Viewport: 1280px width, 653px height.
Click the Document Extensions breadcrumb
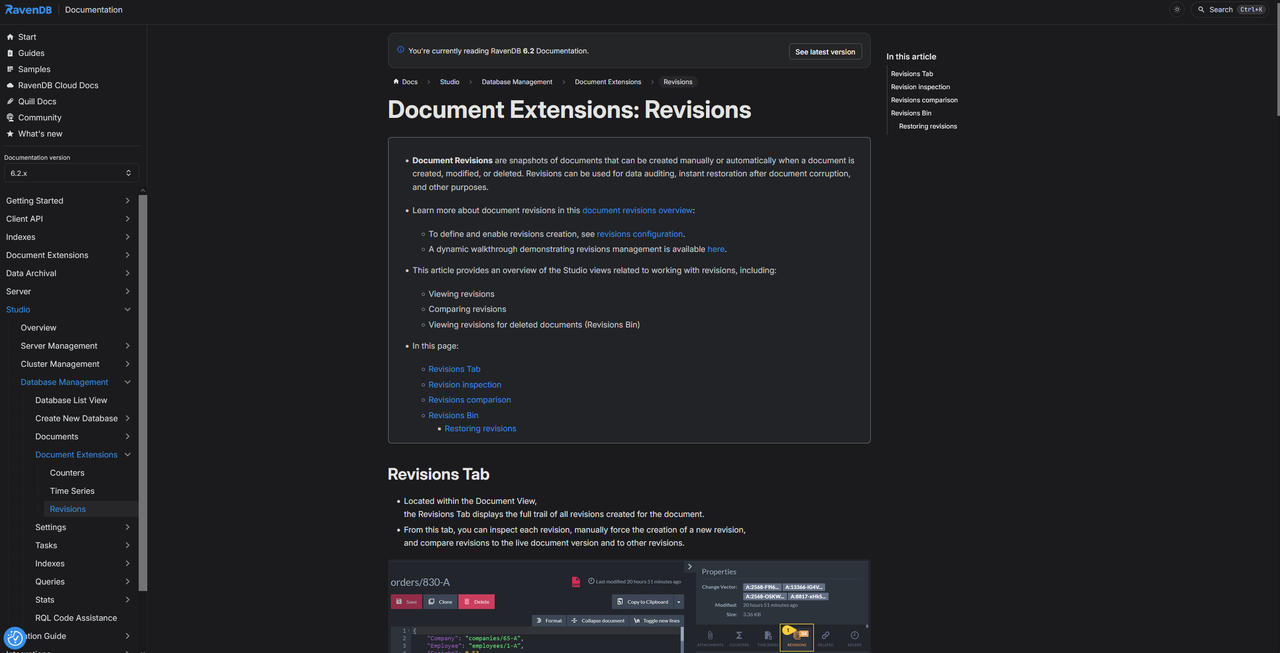point(608,82)
